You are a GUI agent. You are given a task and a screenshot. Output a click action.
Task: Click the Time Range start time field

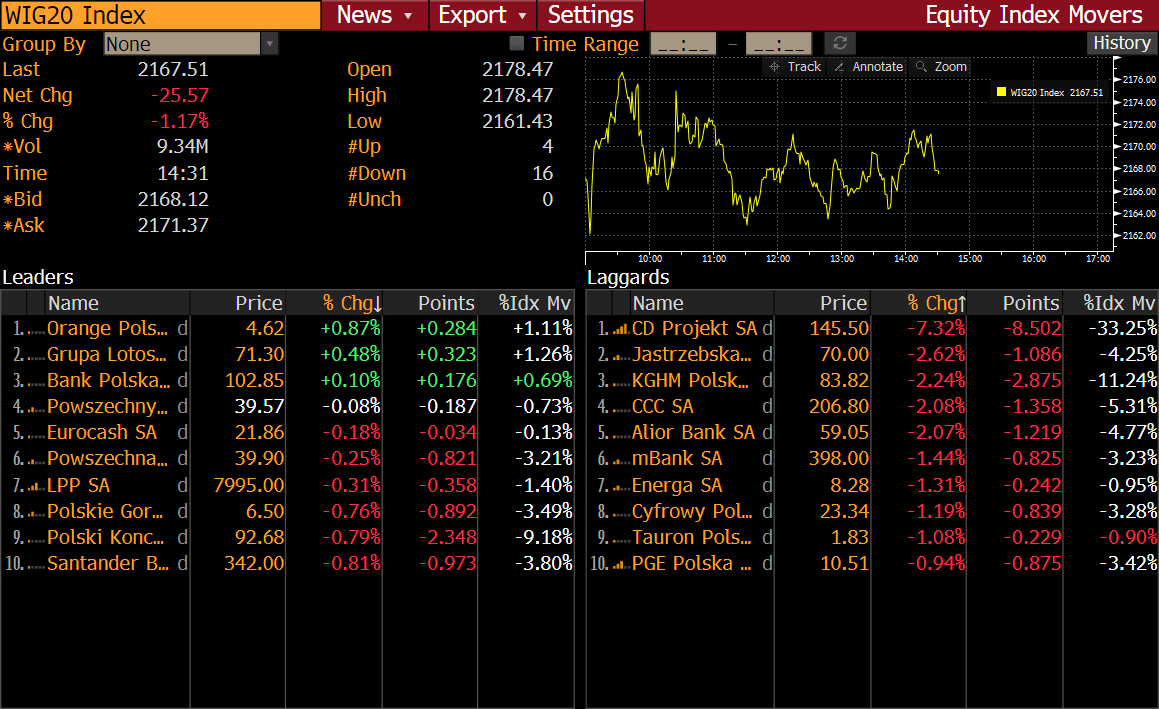click(684, 44)
